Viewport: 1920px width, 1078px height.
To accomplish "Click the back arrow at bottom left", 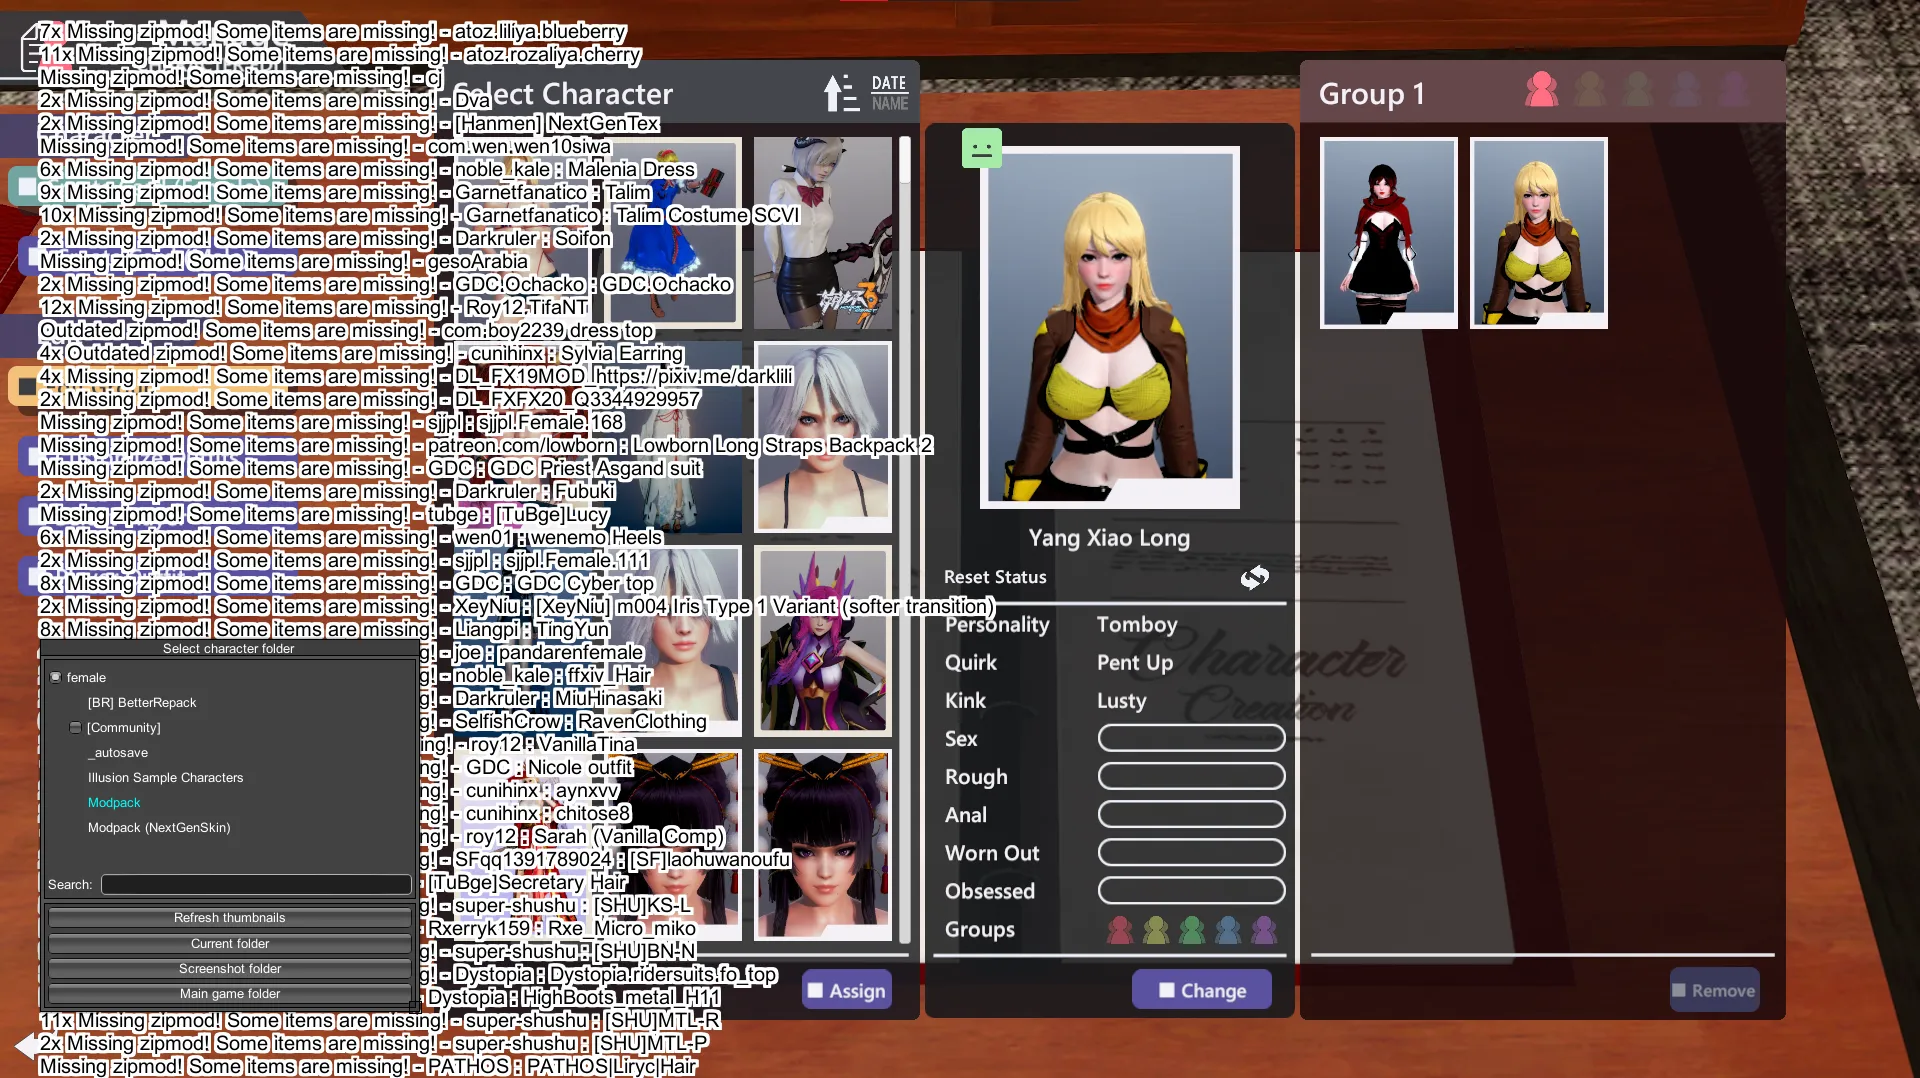I will point(26,1046).
